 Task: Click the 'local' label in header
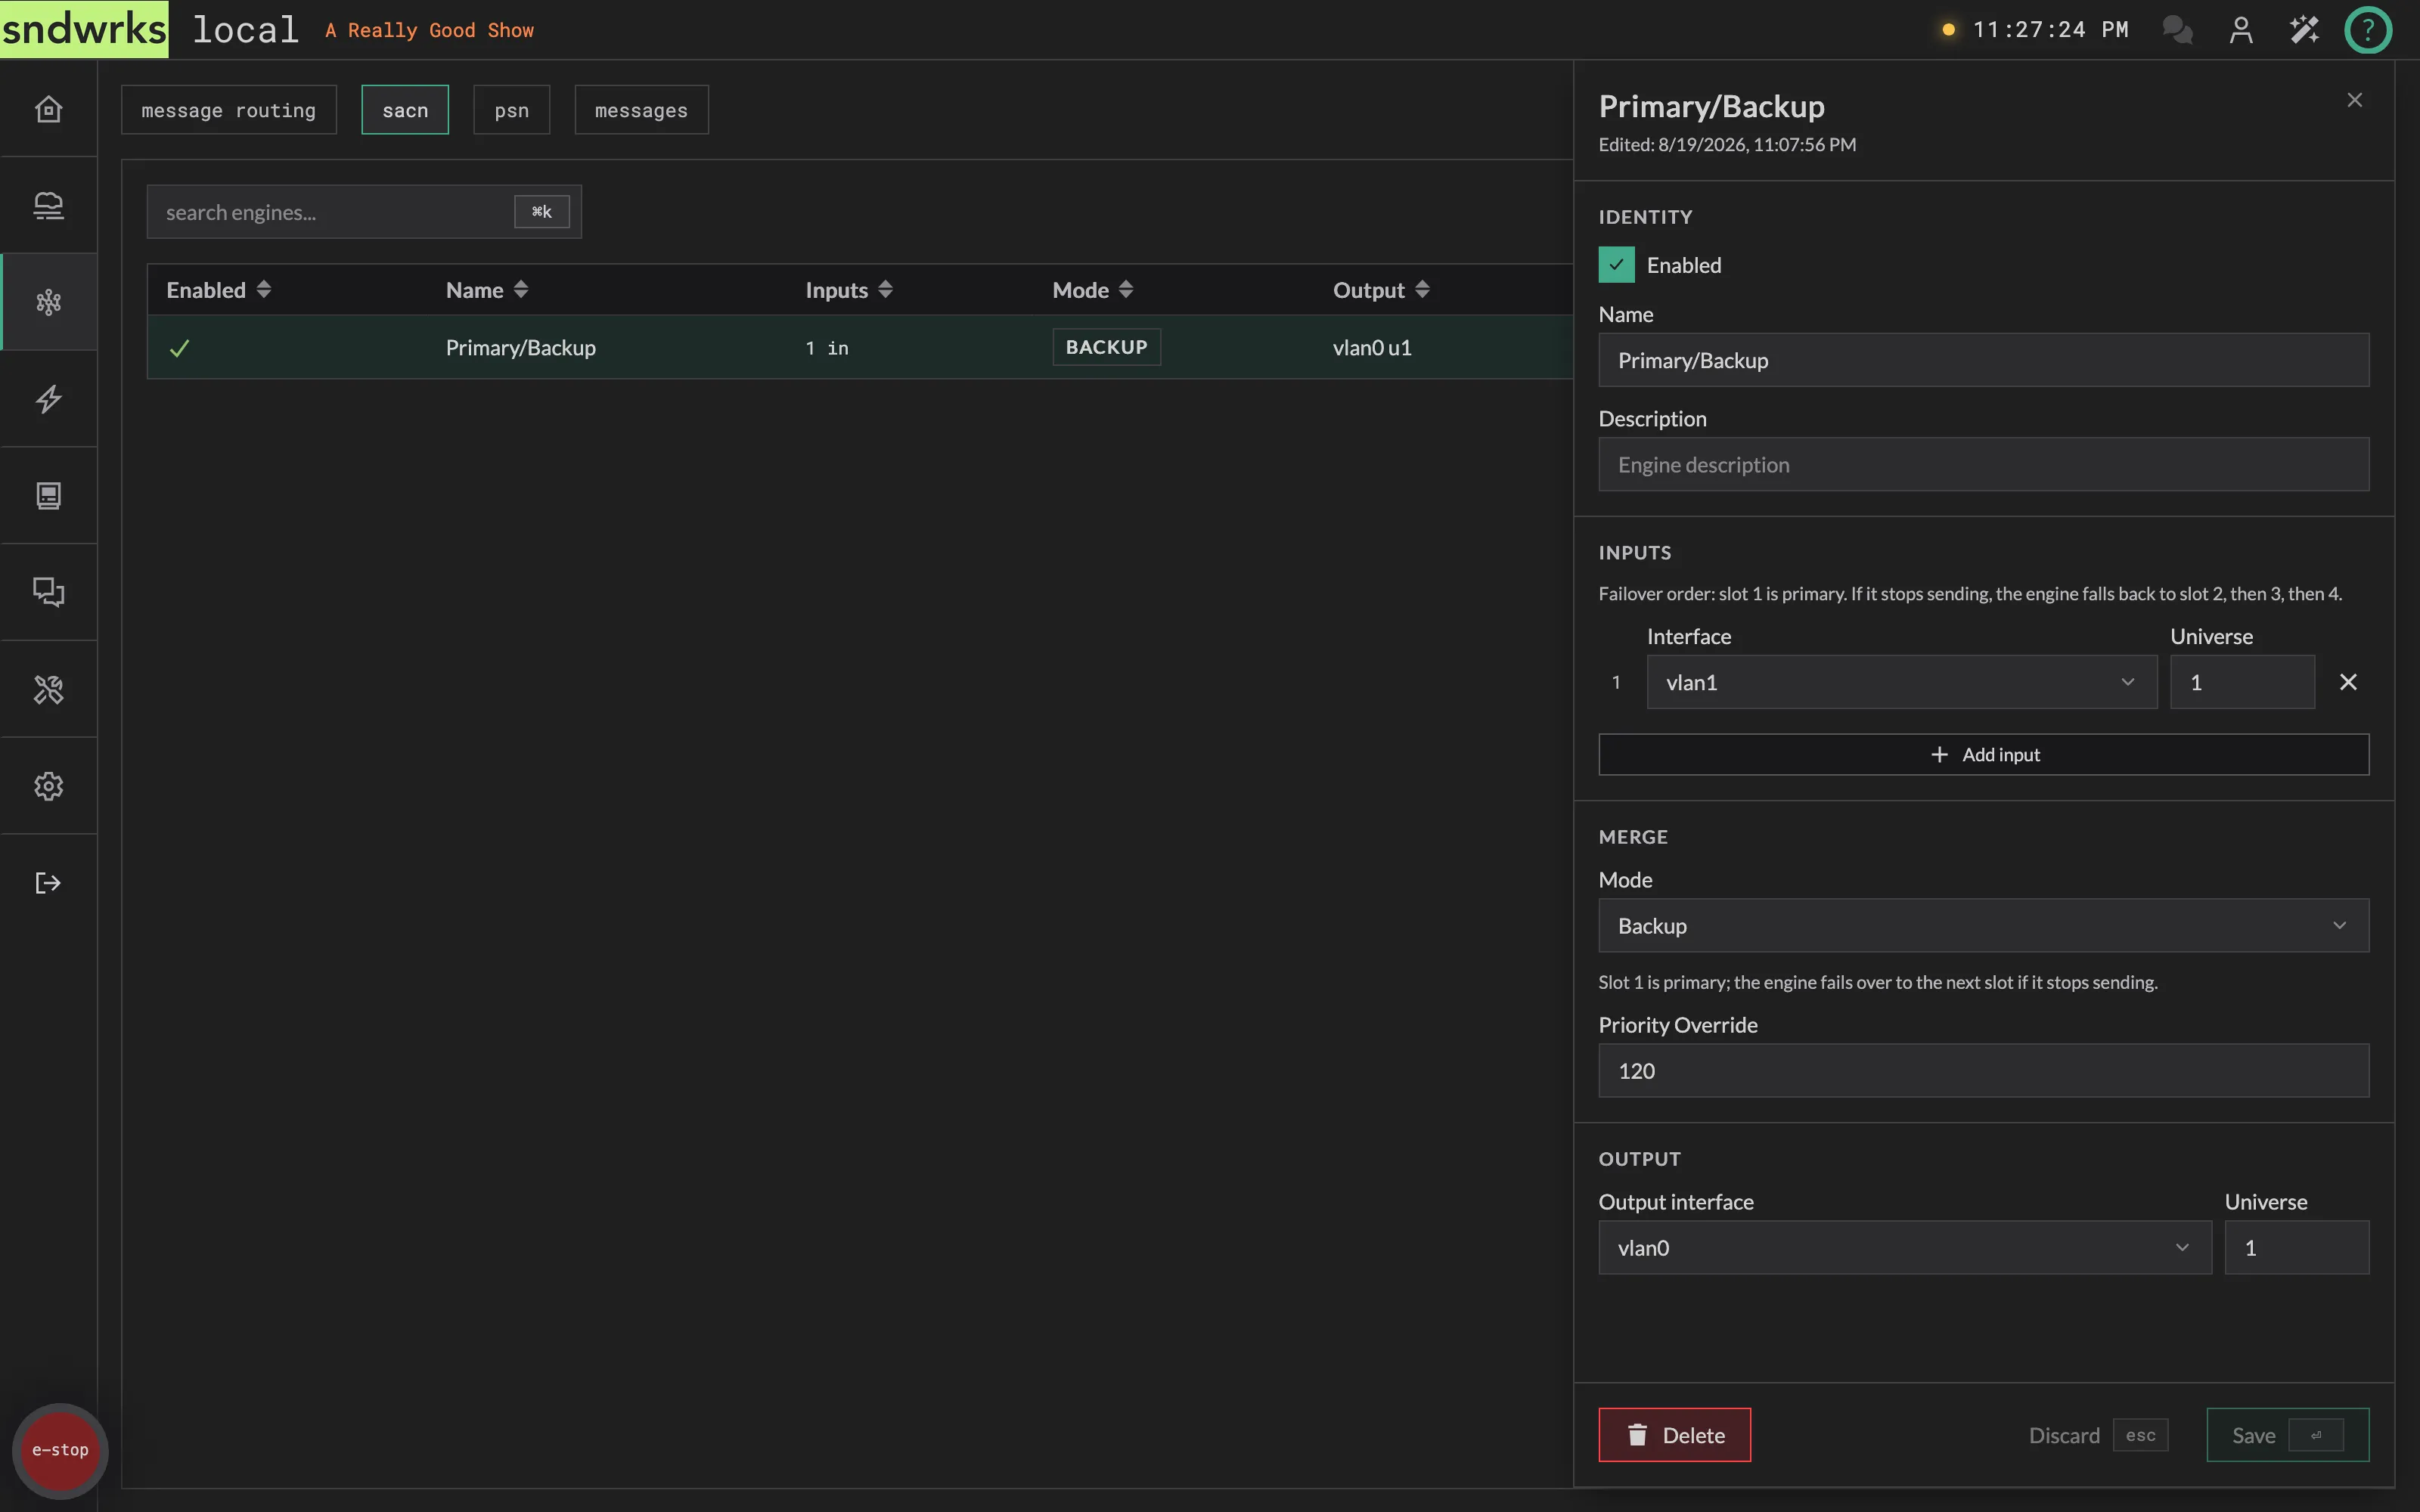246,30
